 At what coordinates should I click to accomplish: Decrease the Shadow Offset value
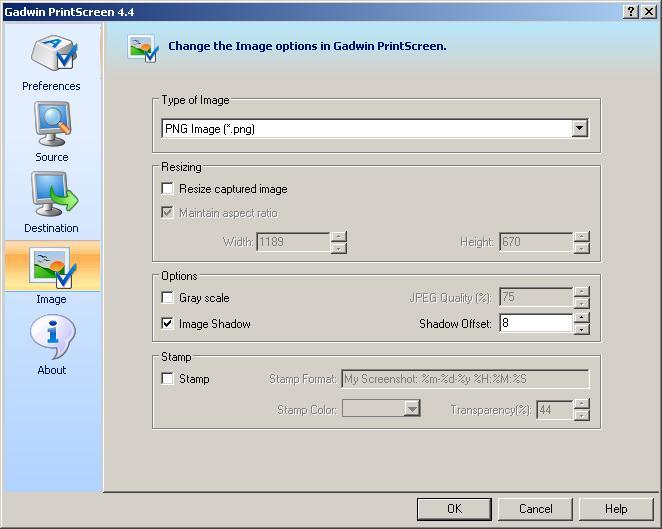point(582,329)
